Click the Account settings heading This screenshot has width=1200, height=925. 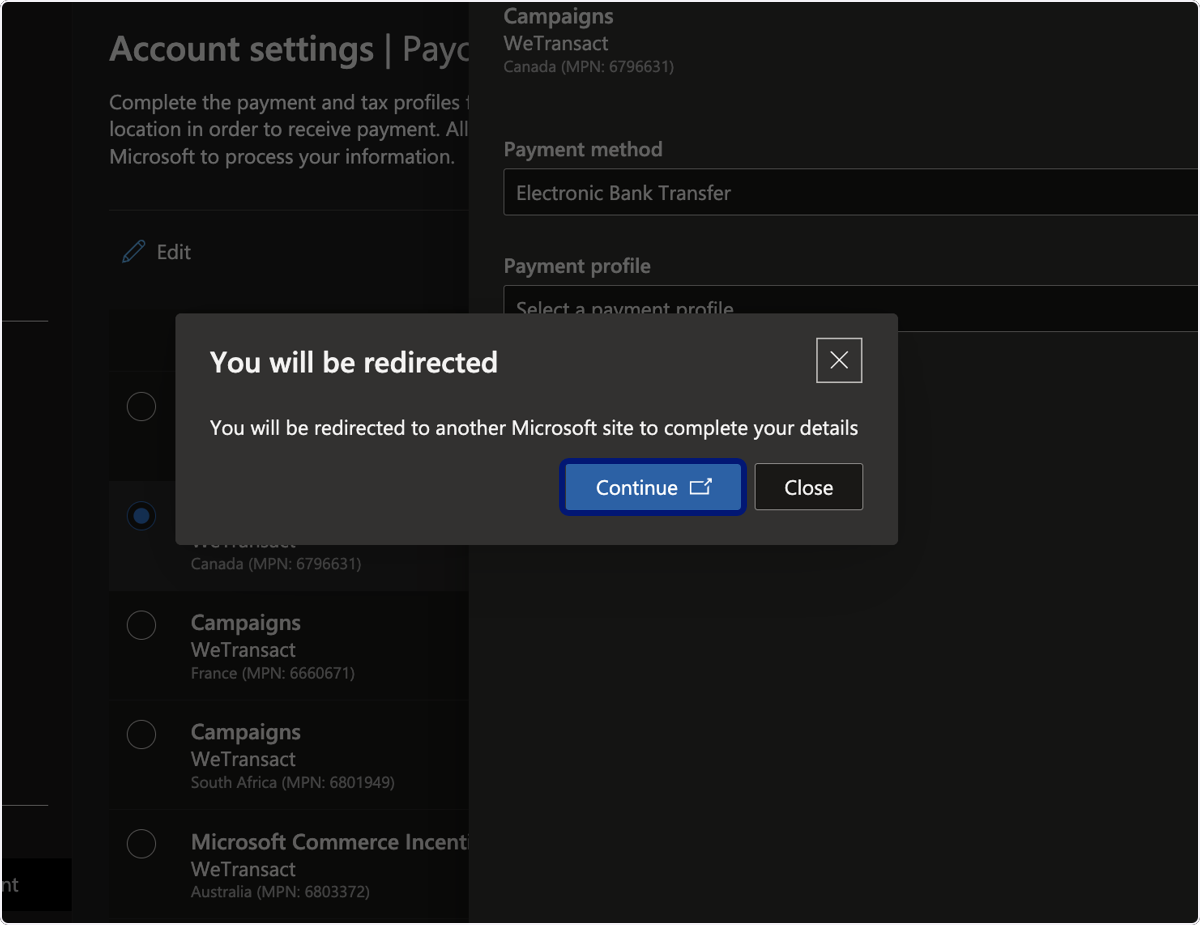click(x=241, y=49)
